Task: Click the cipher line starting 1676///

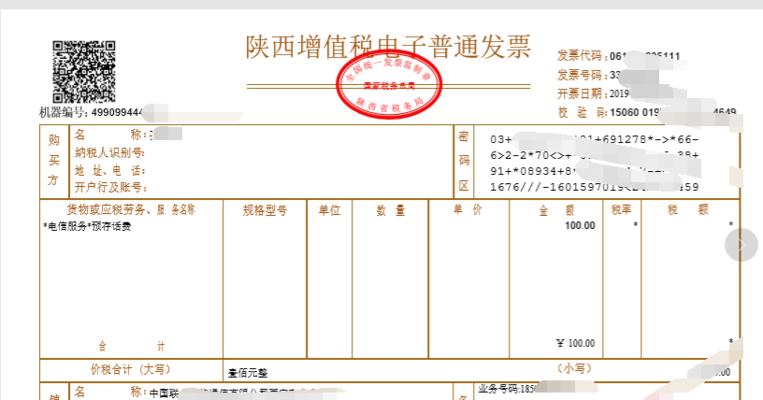Action: tap(594, 187)
